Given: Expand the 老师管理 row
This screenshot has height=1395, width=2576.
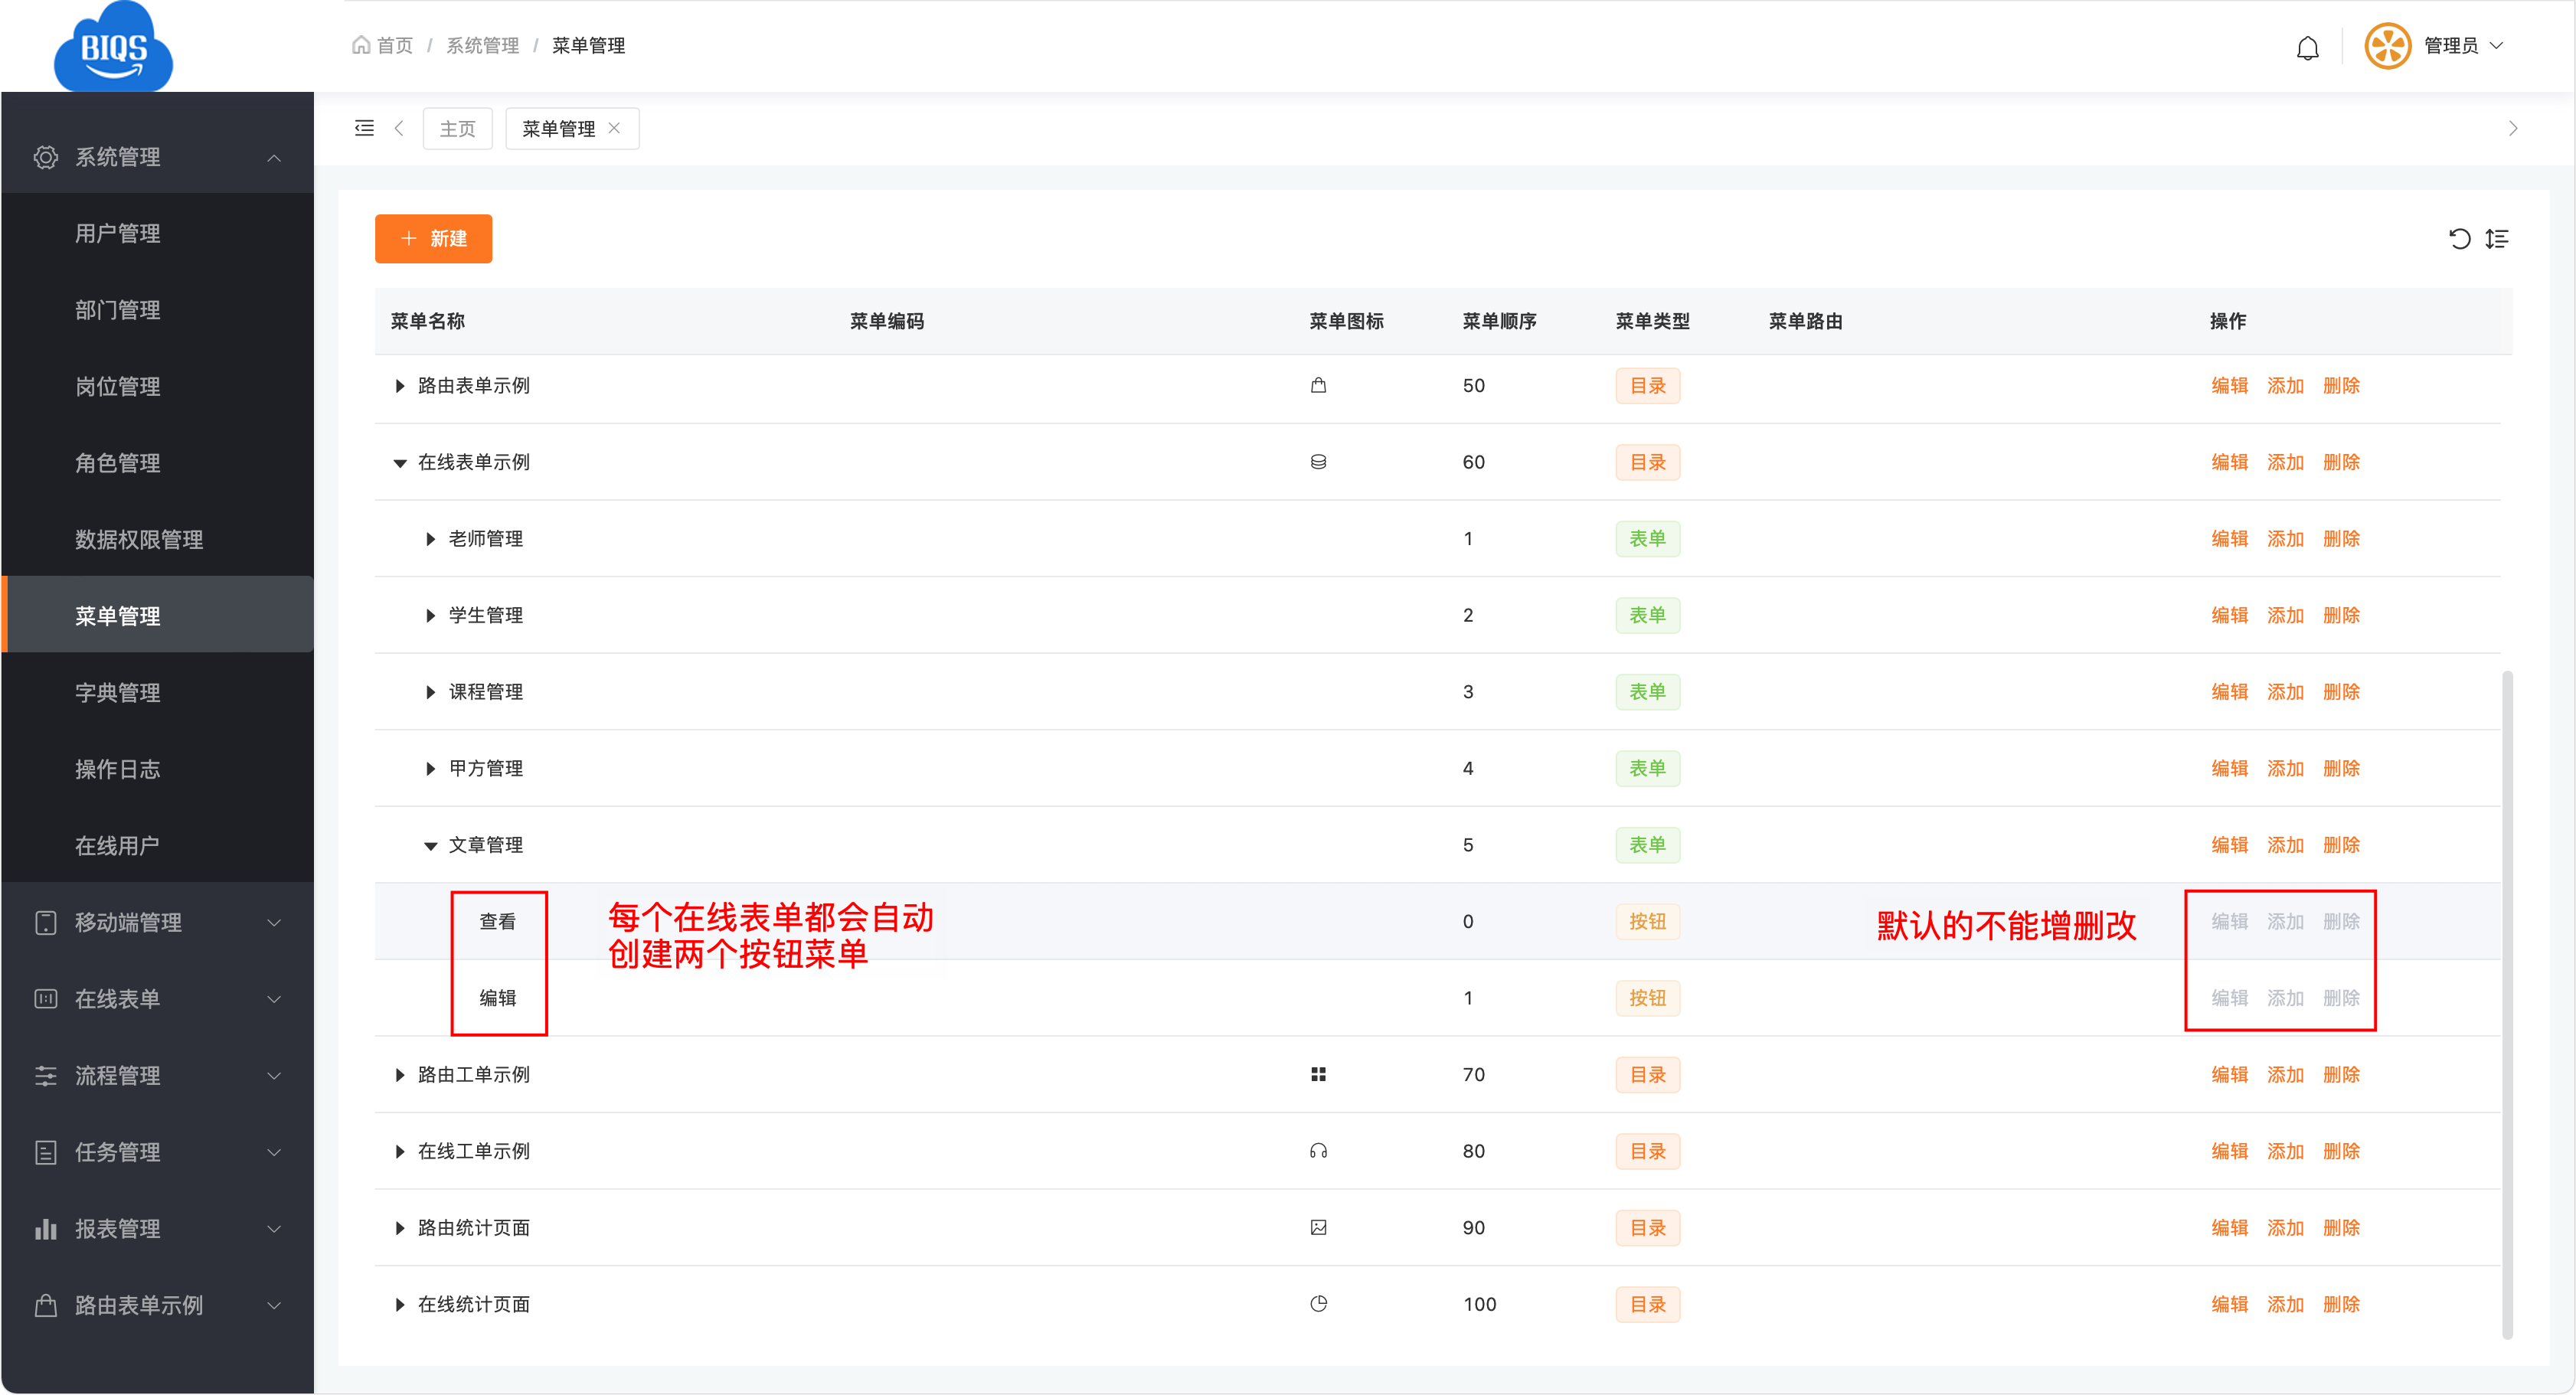Looking at the screenshot, I should (431, 539).
